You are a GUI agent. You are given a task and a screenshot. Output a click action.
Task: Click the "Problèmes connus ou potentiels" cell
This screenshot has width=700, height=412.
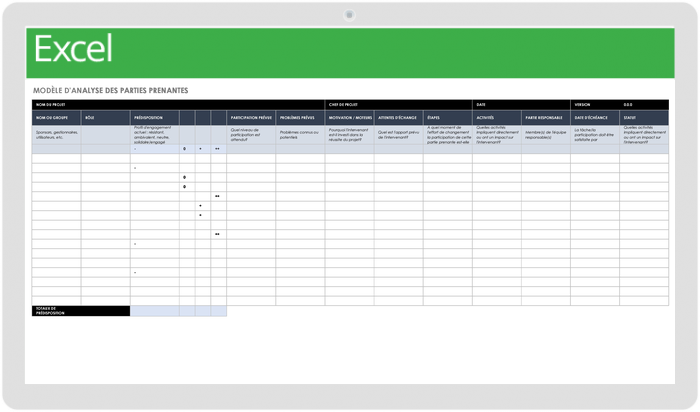coord(300,135)
